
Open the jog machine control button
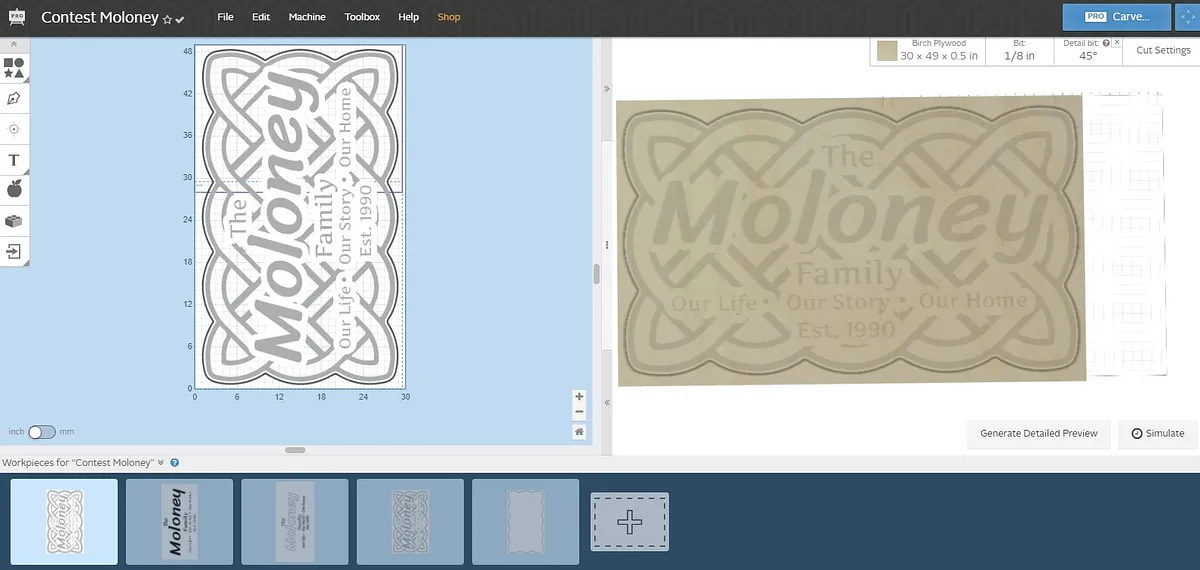click(1189, 17)
